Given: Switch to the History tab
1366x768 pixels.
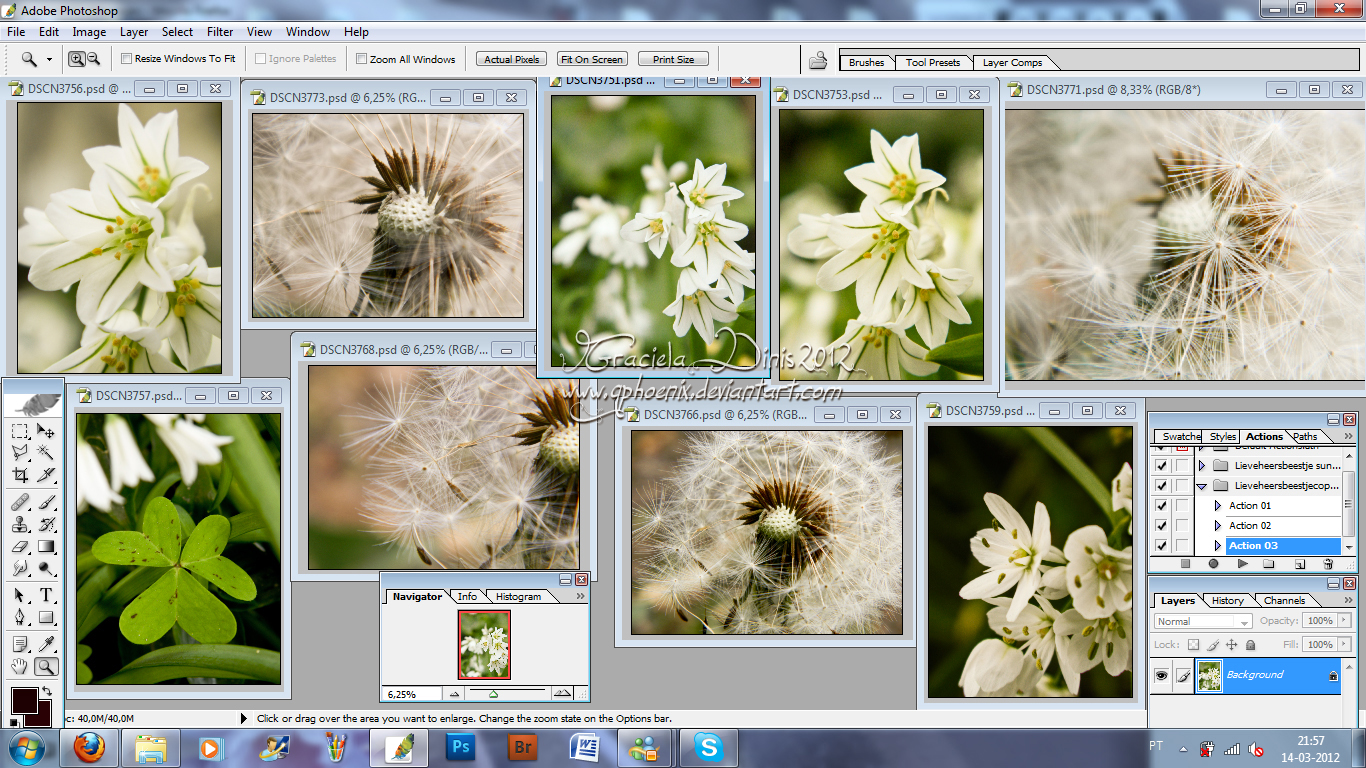Looking at the screenshot, I should 1227,601.
